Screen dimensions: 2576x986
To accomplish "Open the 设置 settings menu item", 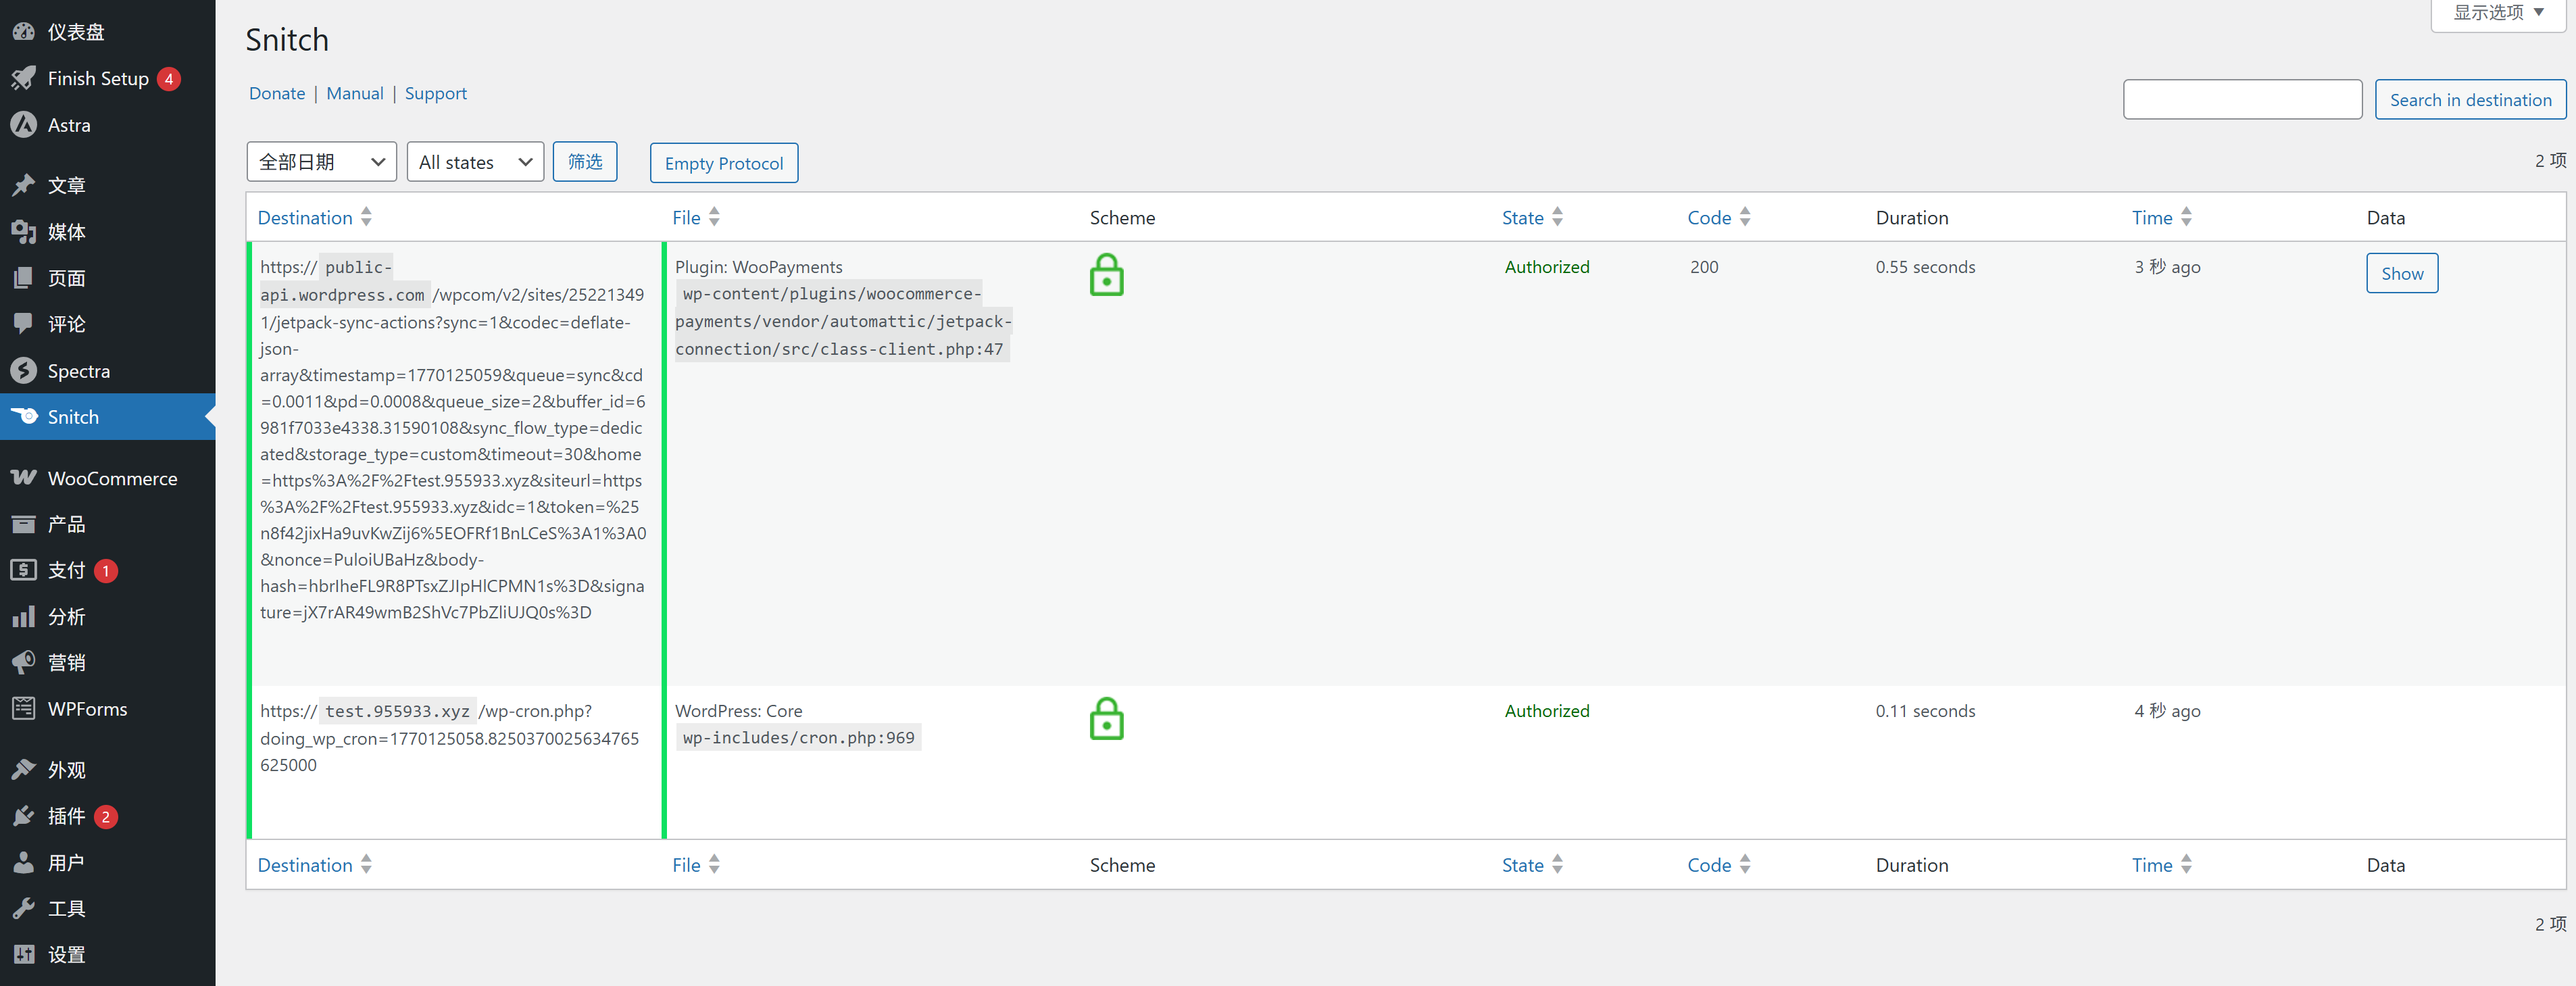I will [x=66, y=955].
